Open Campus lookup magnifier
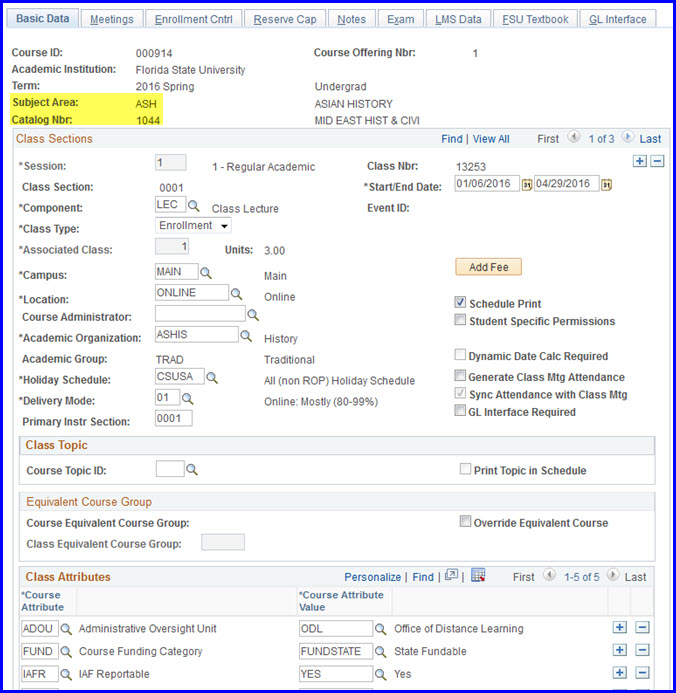 [x=206, y=273]
